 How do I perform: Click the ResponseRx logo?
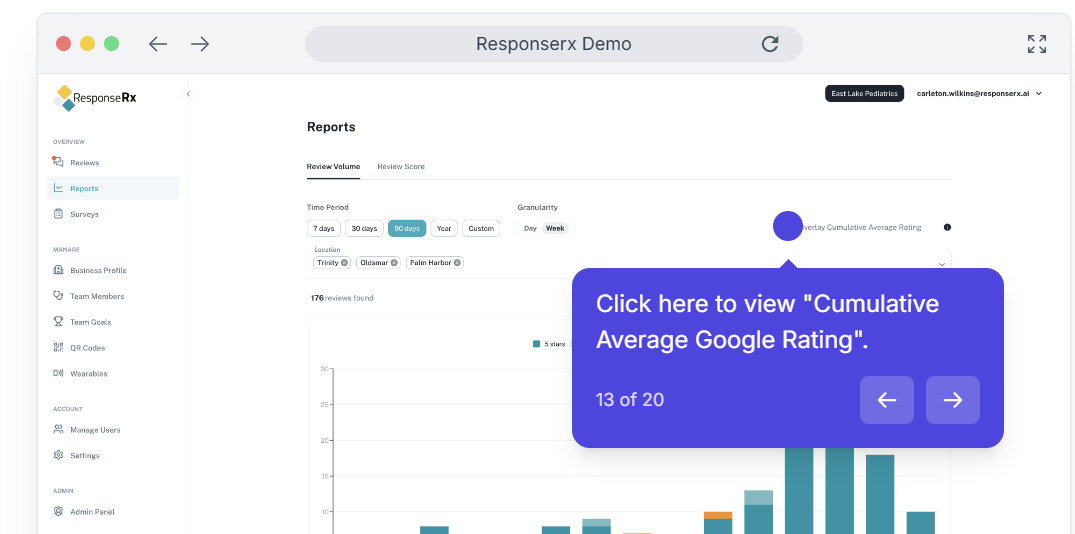point(95,98)
